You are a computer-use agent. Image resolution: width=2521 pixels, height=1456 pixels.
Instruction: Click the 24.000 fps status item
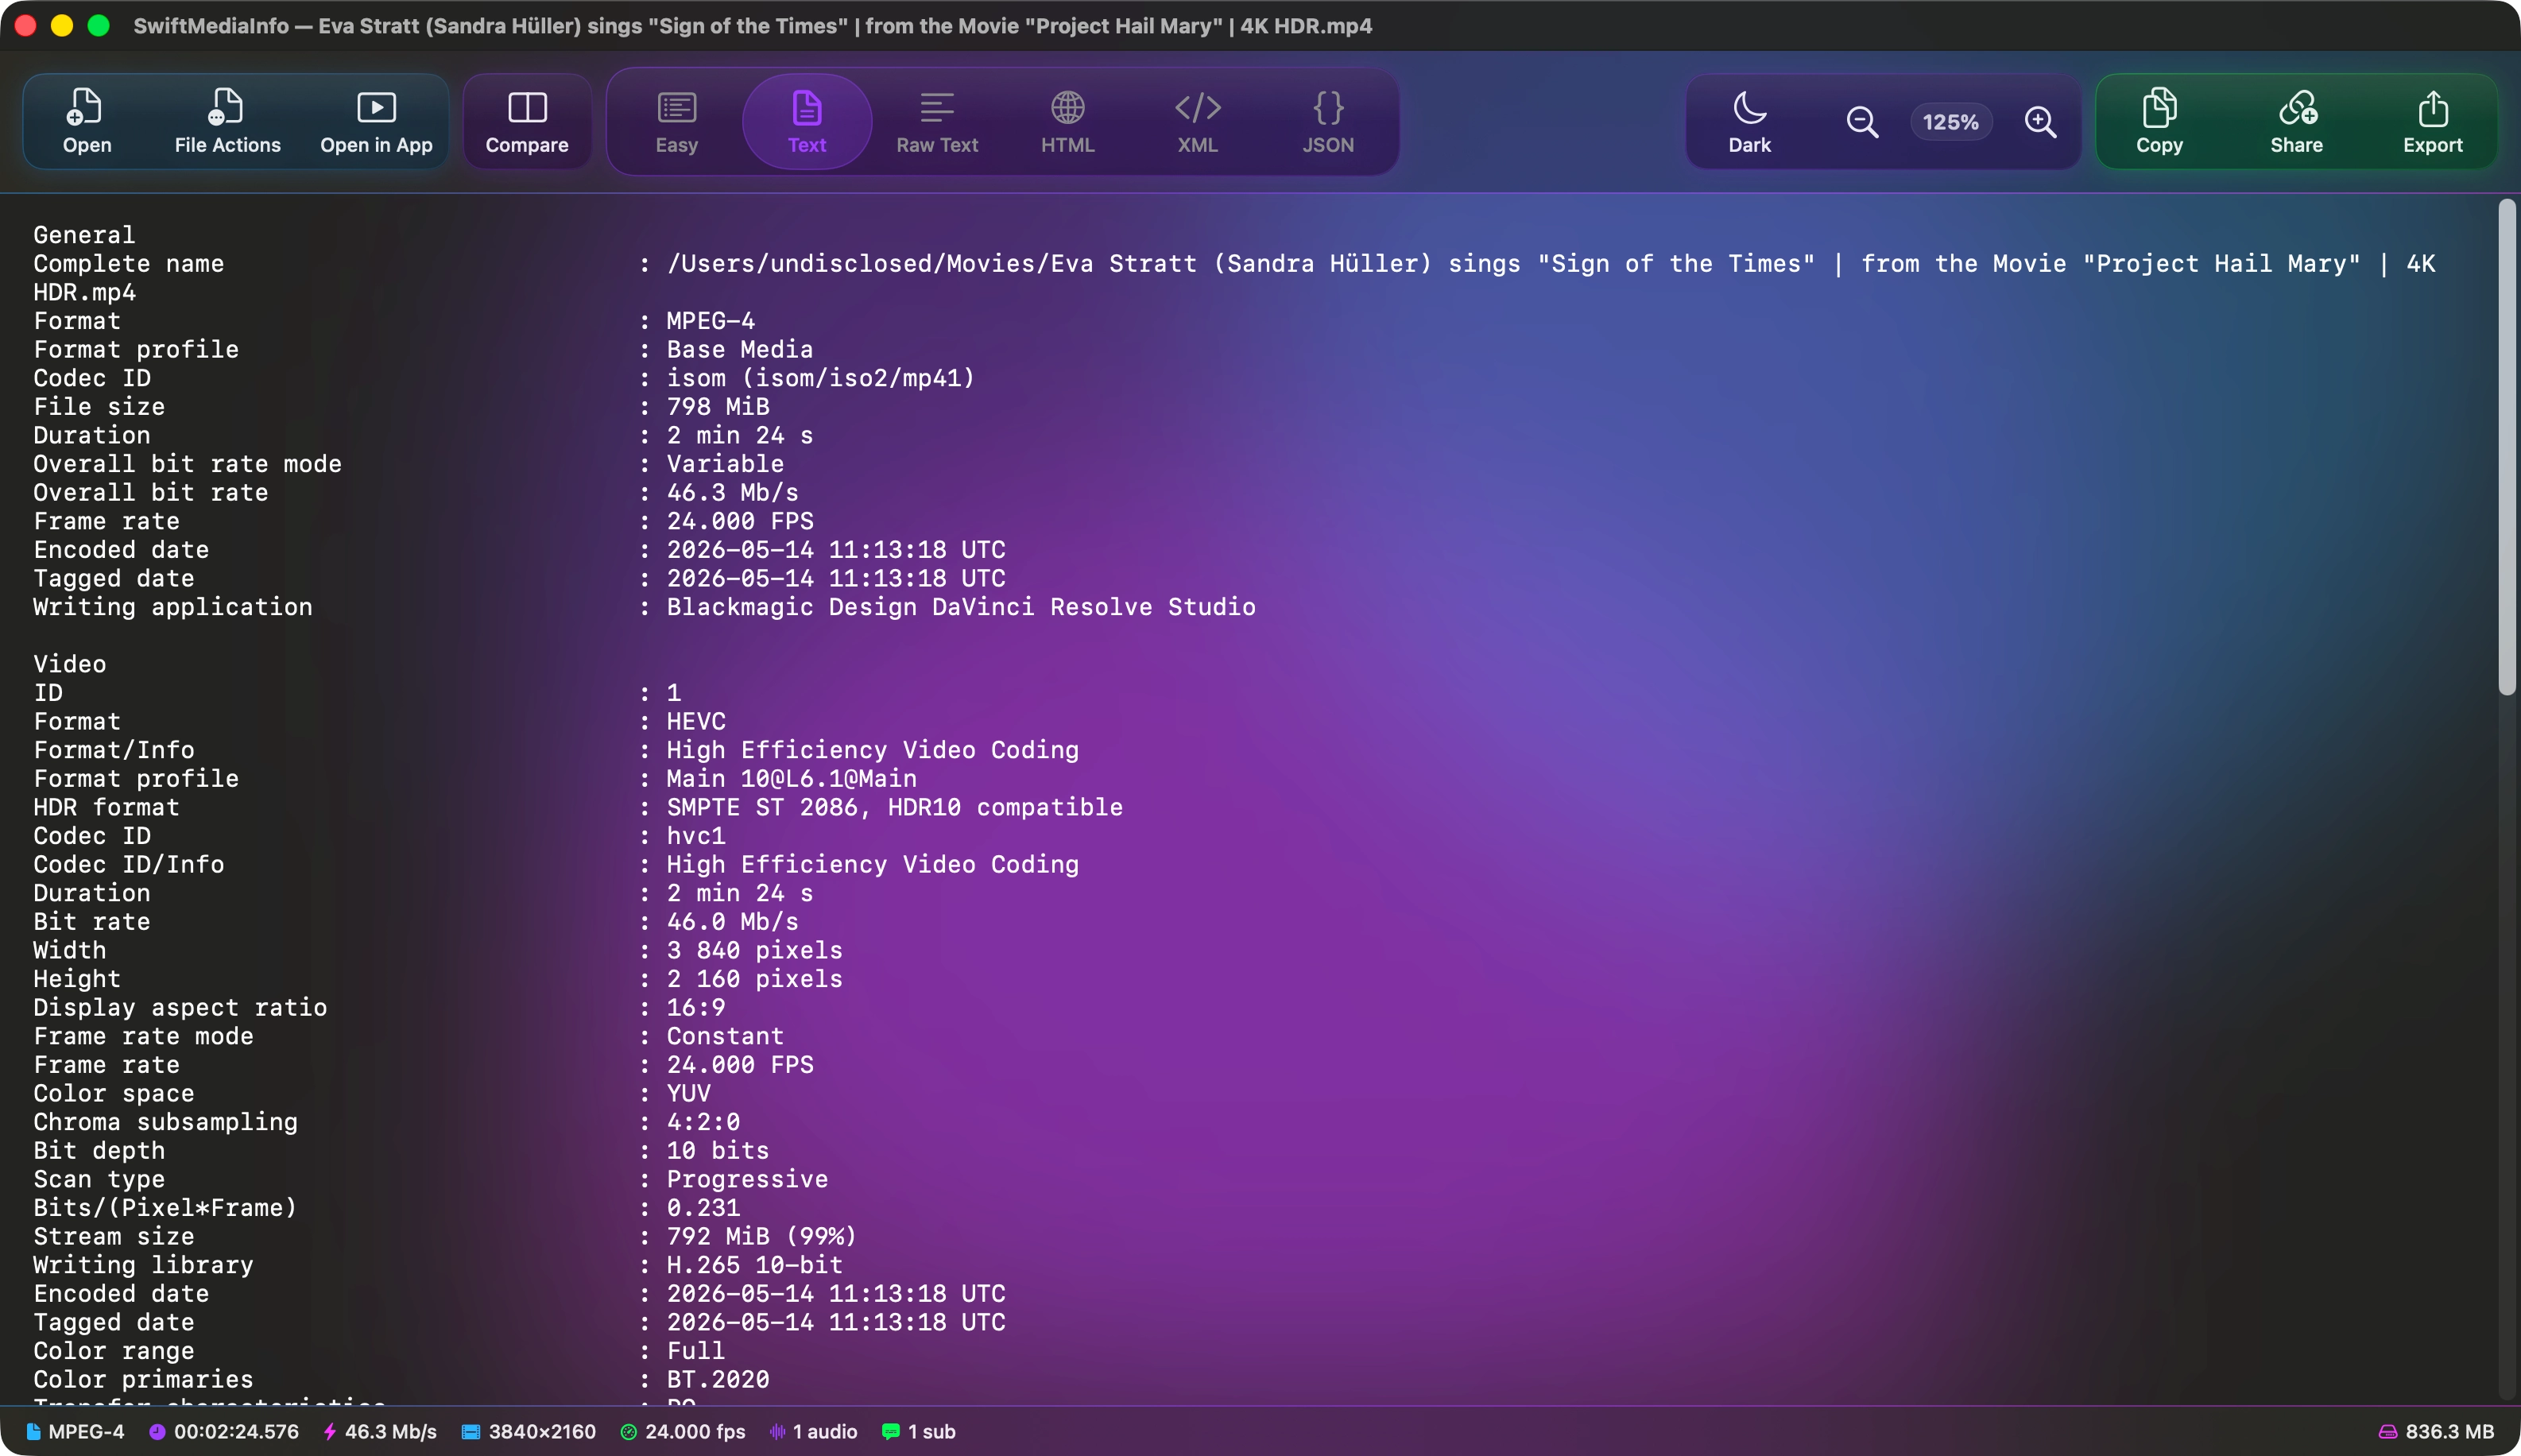pos(683,1432)
